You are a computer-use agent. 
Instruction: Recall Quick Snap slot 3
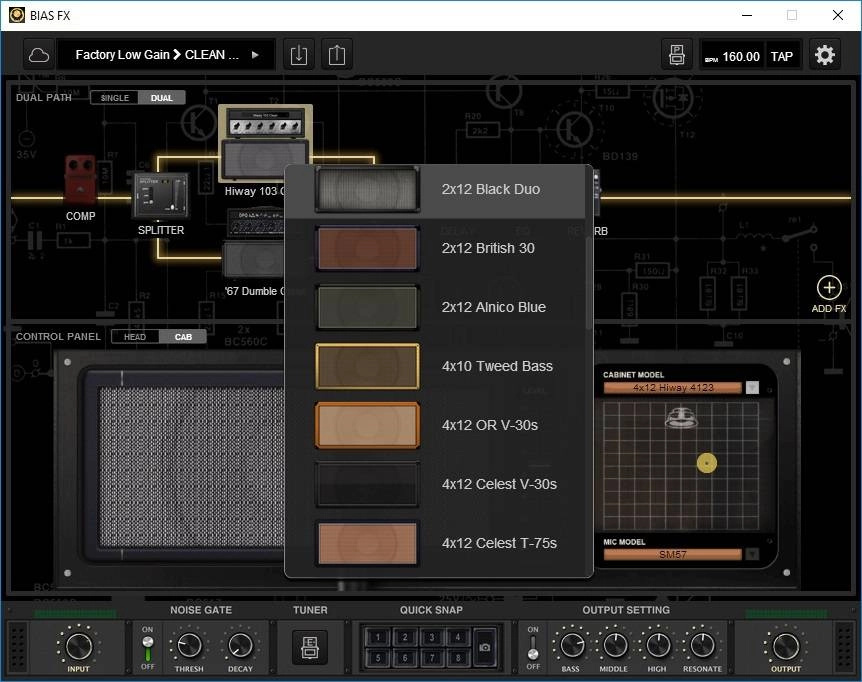(x=432, y=637)
